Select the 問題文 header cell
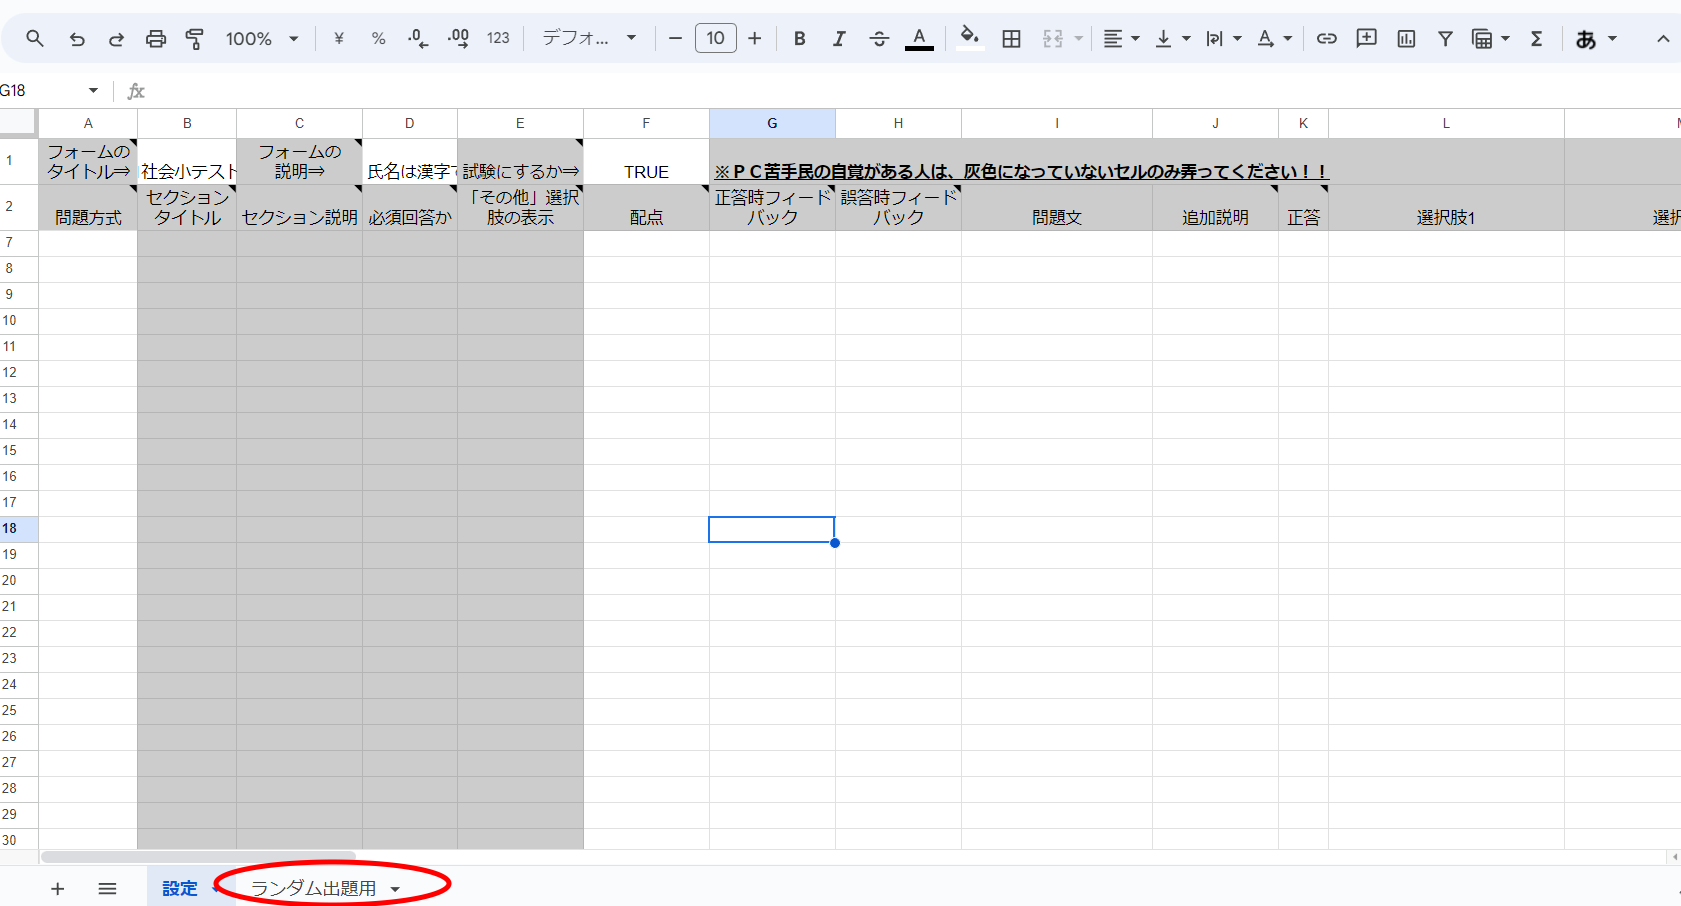Viewport: 1681px width, 906px height. (x=1057, y=207)
